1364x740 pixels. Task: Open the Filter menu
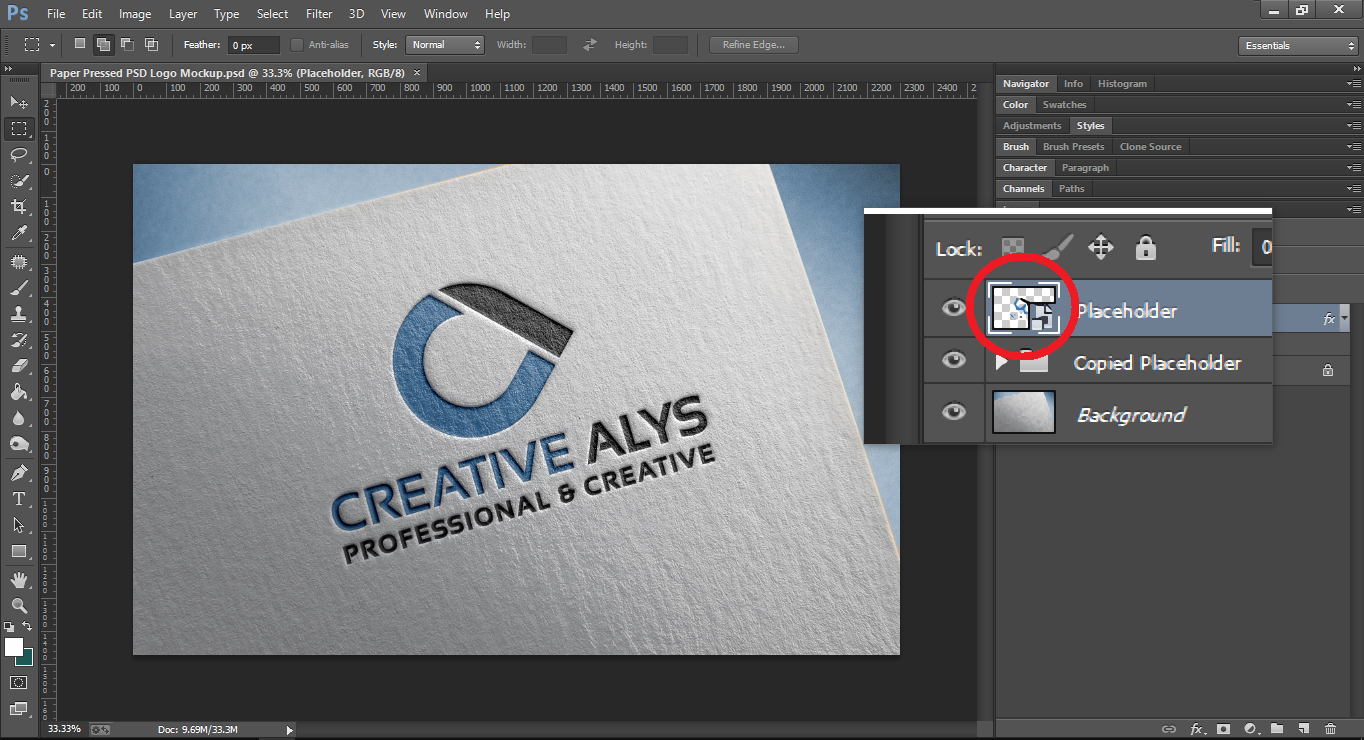[319, 14]
